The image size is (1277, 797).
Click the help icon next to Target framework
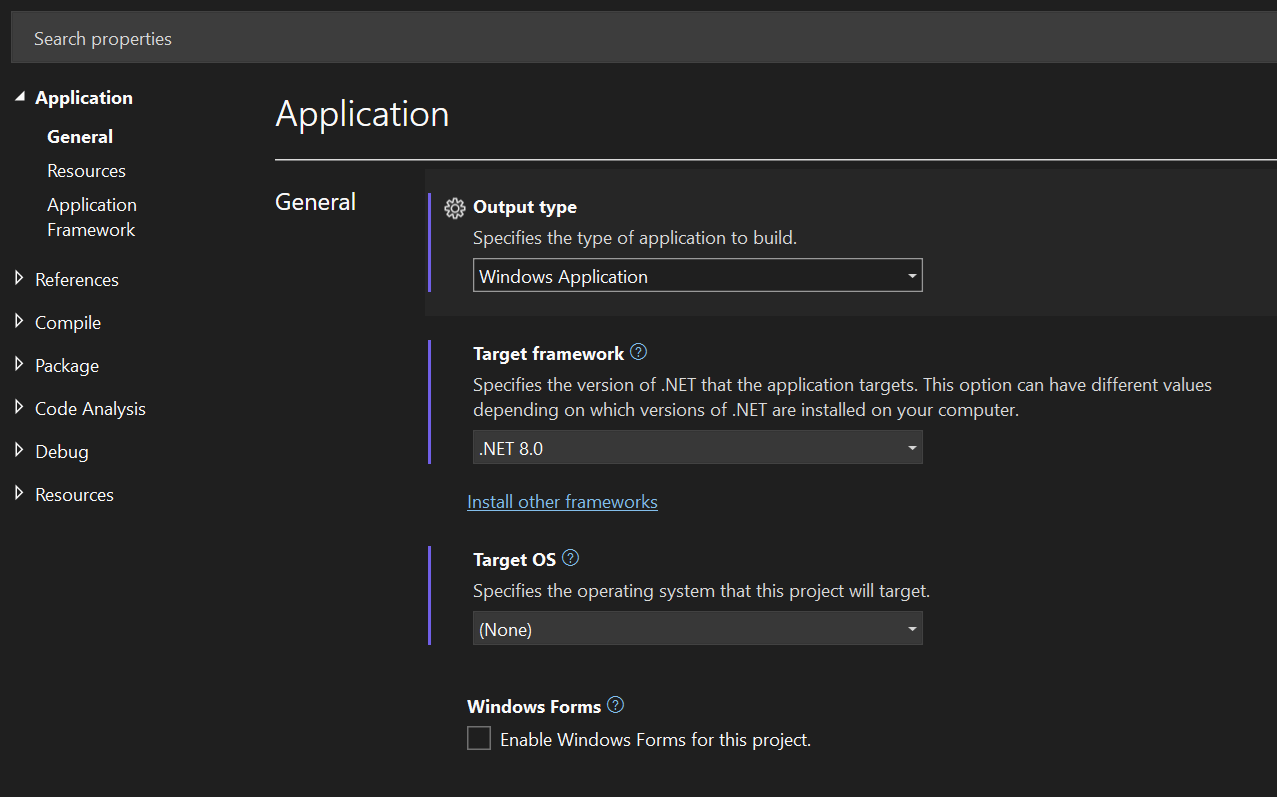tap(638, 352)
